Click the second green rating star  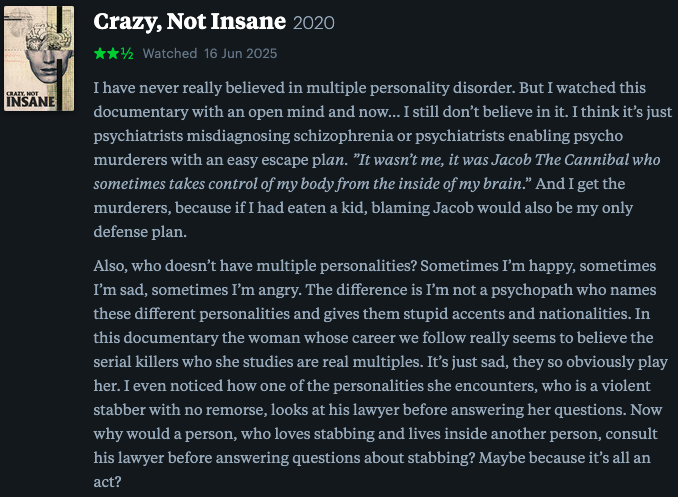pyautogui.click(x=113, y=54)
